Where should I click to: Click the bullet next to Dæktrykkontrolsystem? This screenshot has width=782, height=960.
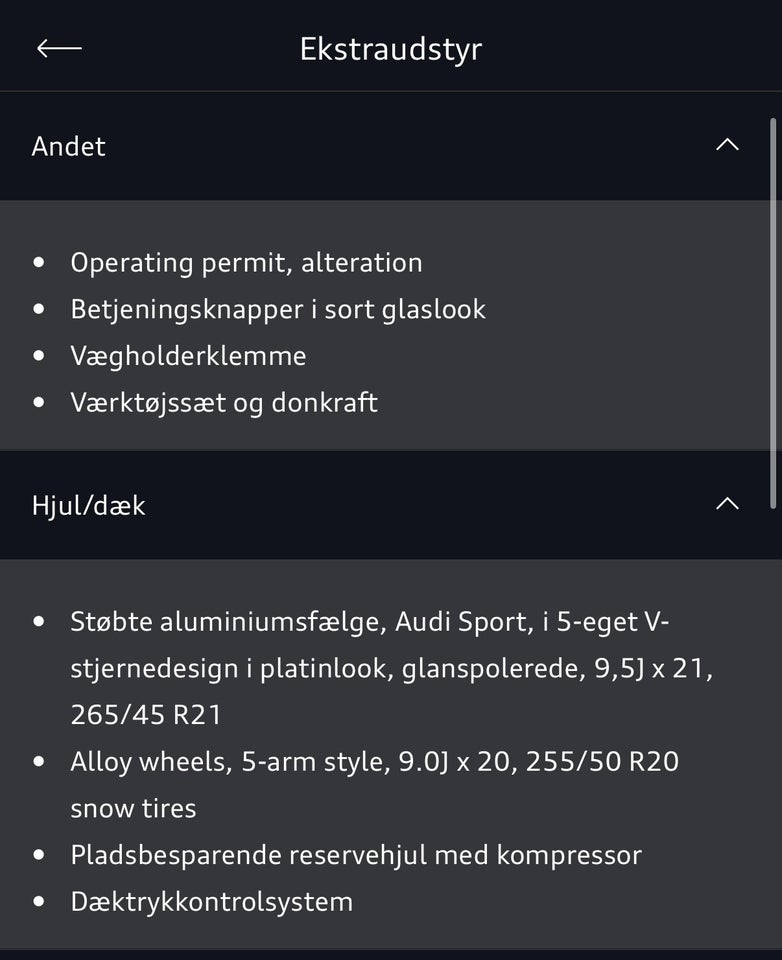[40, 901]
